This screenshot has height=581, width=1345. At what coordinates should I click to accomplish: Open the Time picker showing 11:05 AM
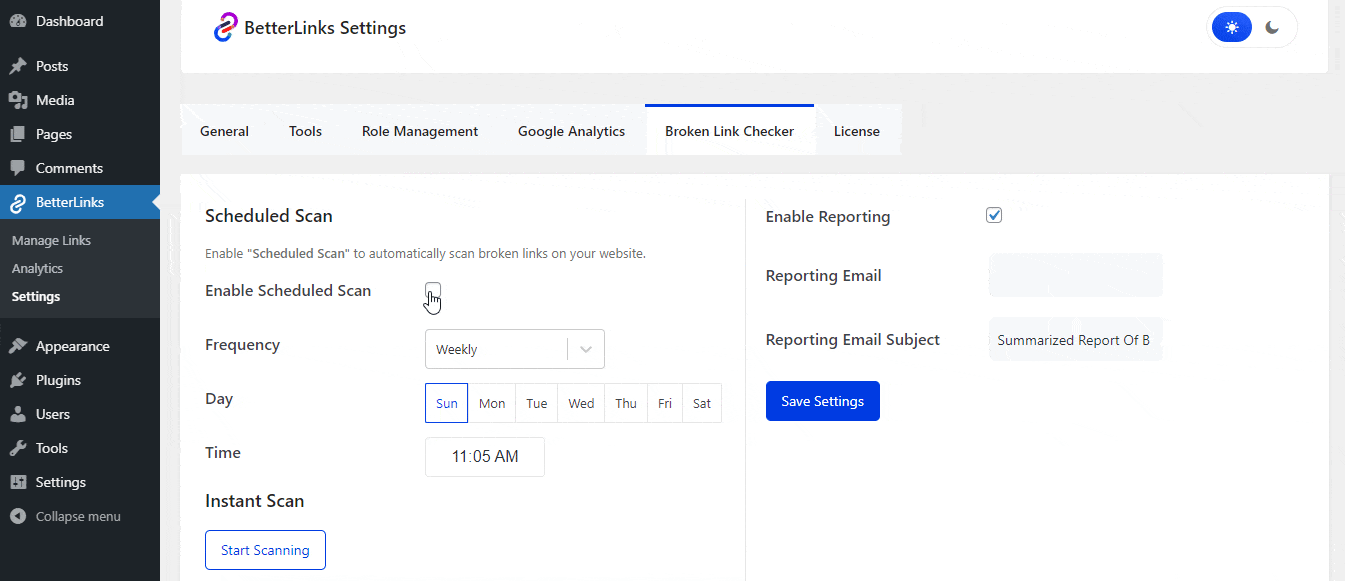484,456
